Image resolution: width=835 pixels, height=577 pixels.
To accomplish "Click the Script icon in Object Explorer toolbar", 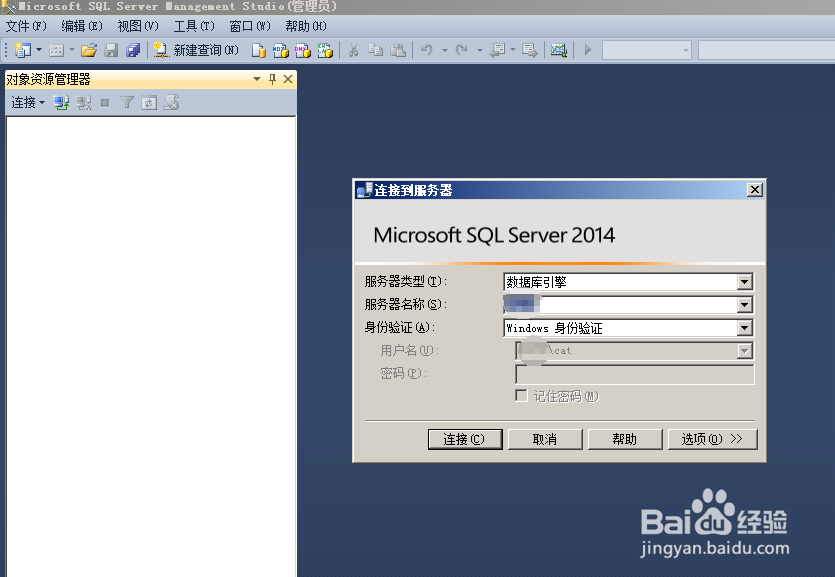I will [171, 102].
